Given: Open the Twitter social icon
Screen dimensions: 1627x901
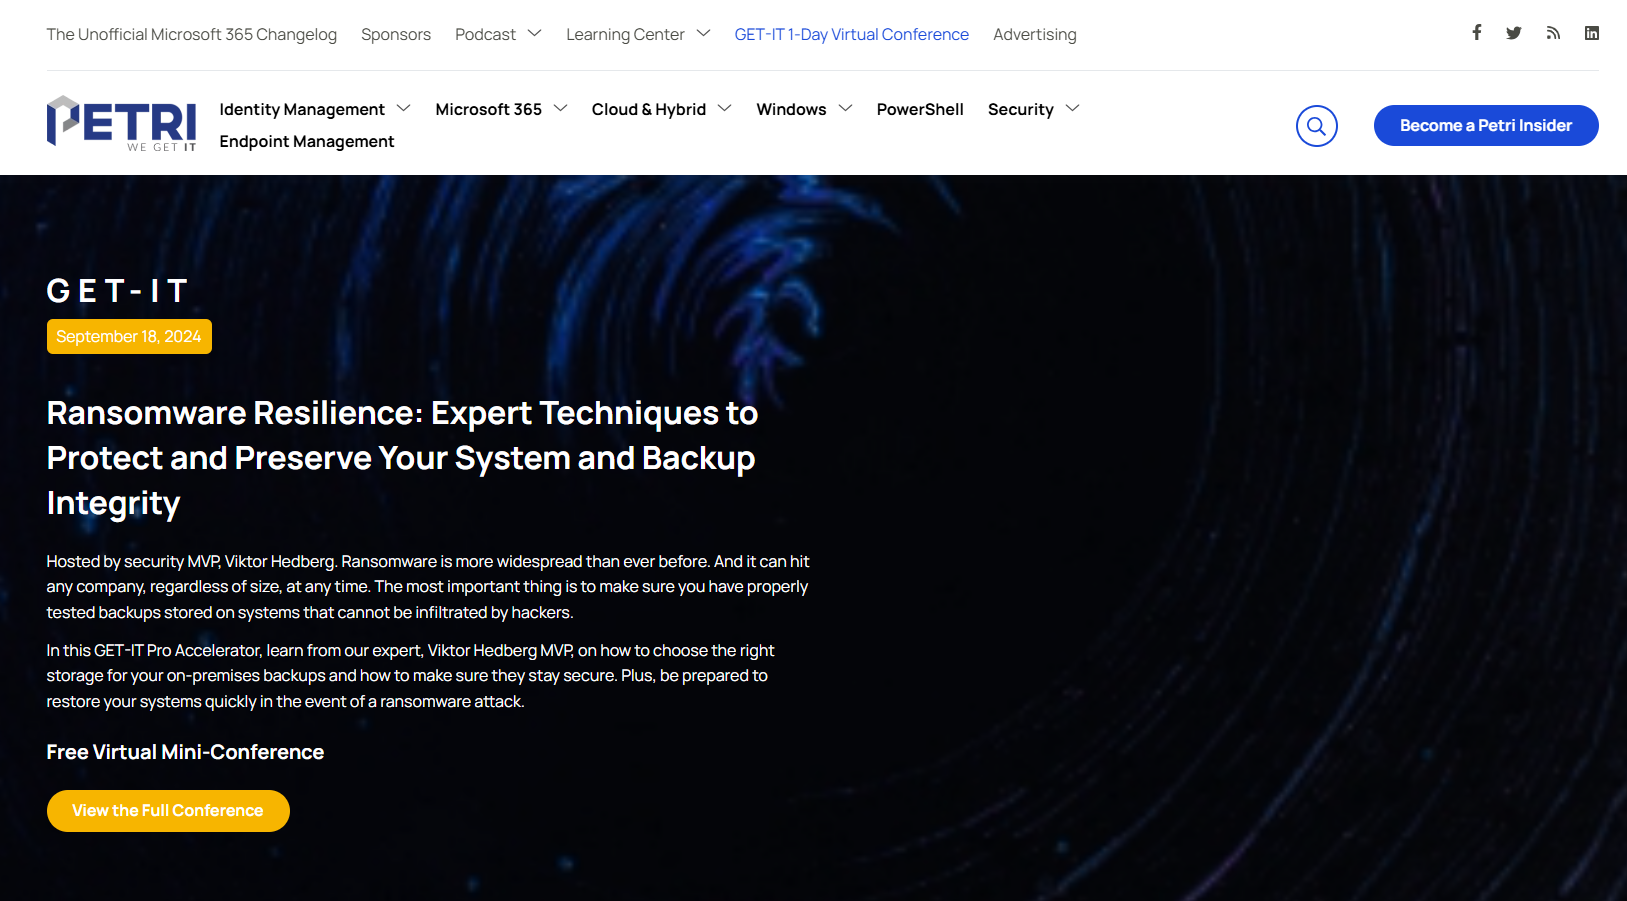Looking at the screenshot, I should [1514, 33].
